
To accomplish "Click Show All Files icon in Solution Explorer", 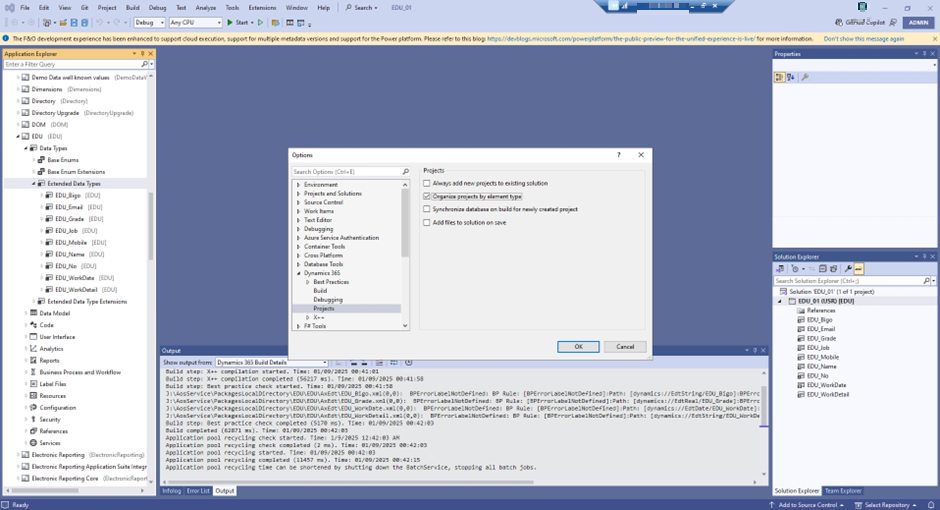I will pyautogui.click(x=833, y=269).
